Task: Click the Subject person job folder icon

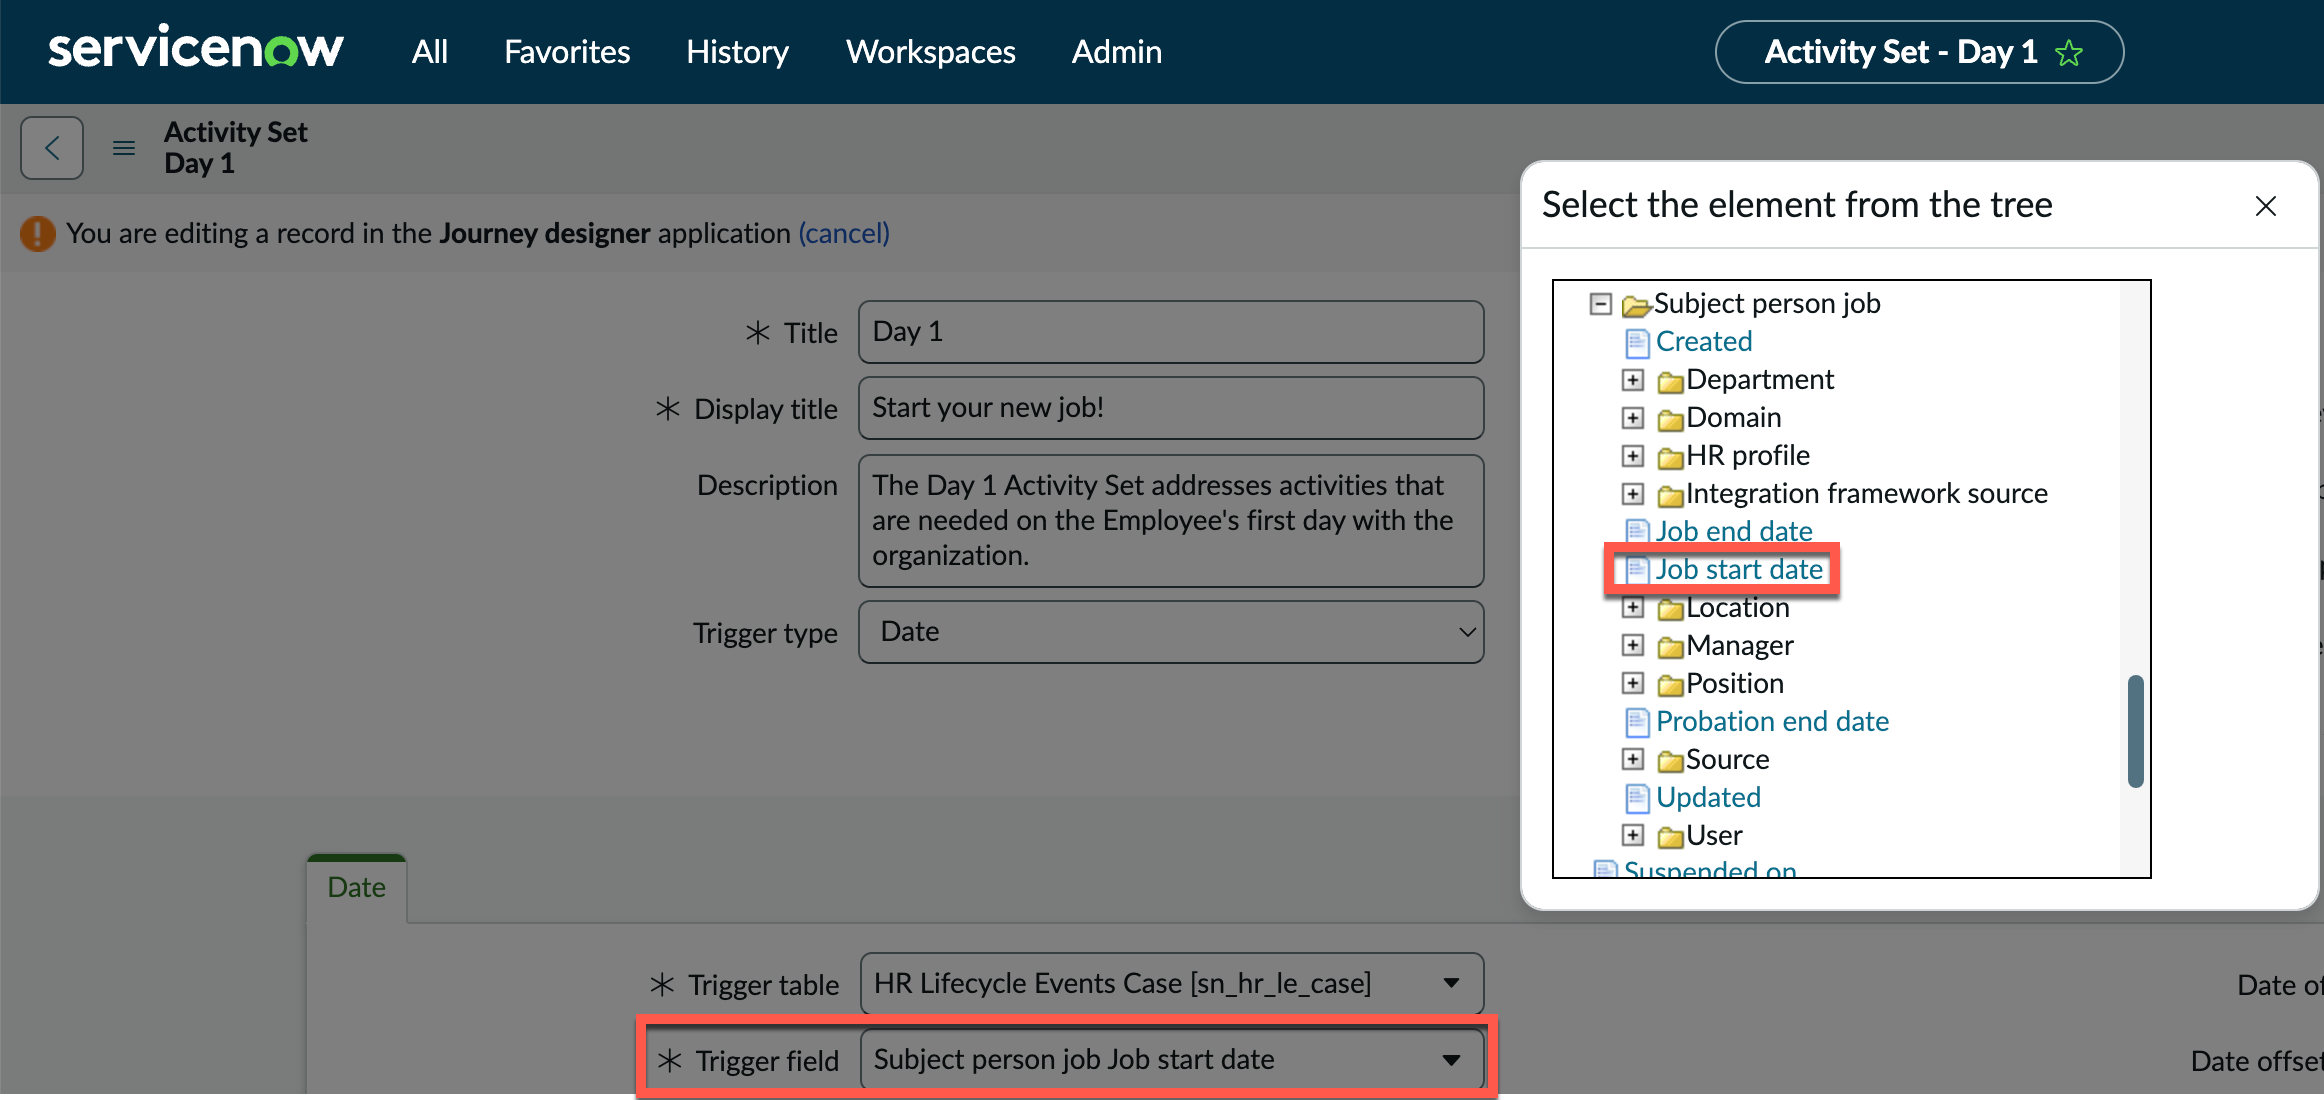Action: tap(1636, 304)
